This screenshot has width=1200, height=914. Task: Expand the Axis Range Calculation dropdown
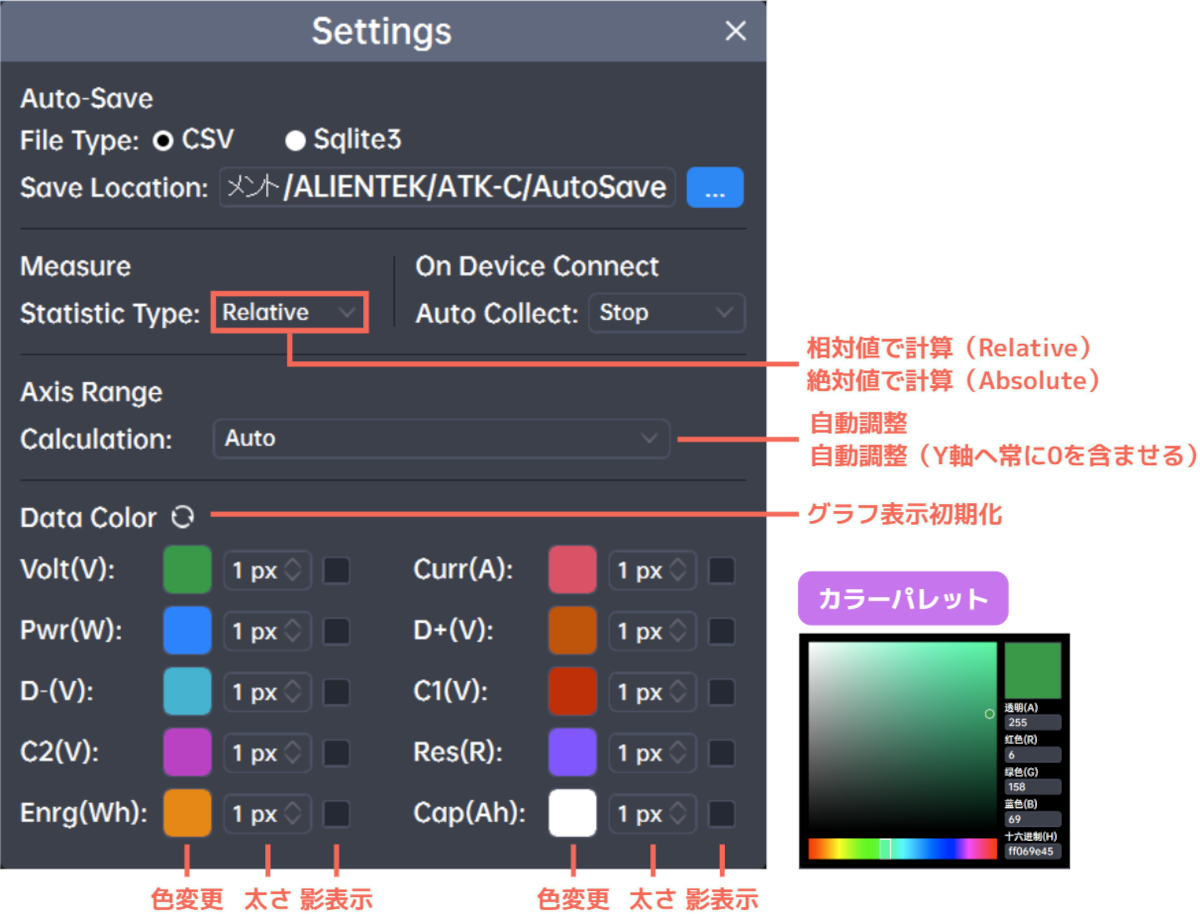tap(441, 438)
